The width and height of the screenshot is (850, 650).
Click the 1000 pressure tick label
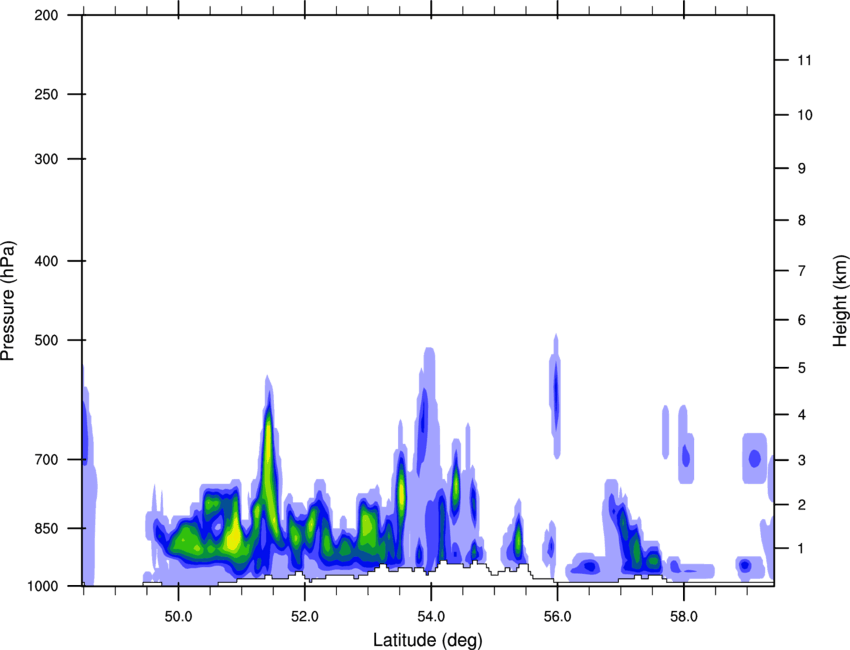[42, 586]
